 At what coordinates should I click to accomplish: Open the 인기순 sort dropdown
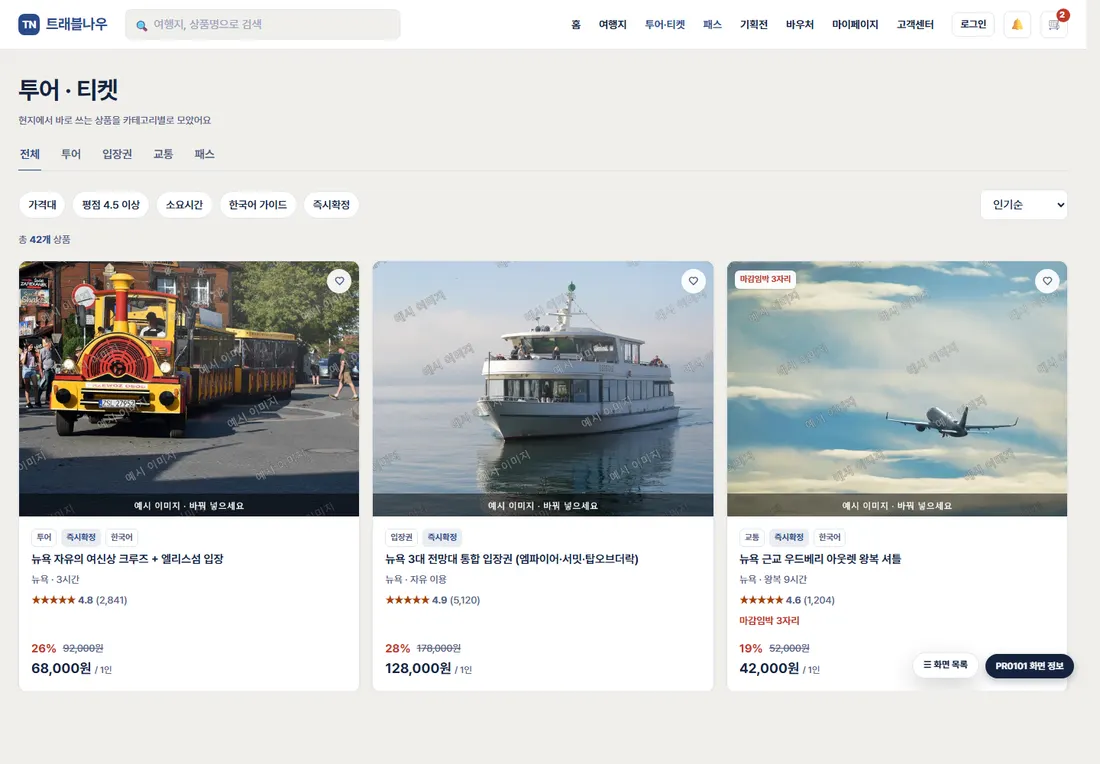coord(1024,205)
